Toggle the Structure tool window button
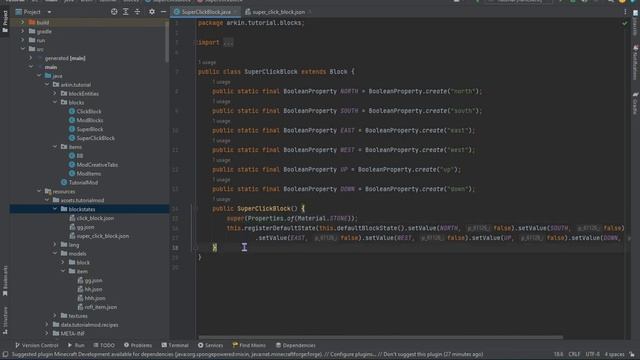Screen dimensions: 640x360 (5, 321)
